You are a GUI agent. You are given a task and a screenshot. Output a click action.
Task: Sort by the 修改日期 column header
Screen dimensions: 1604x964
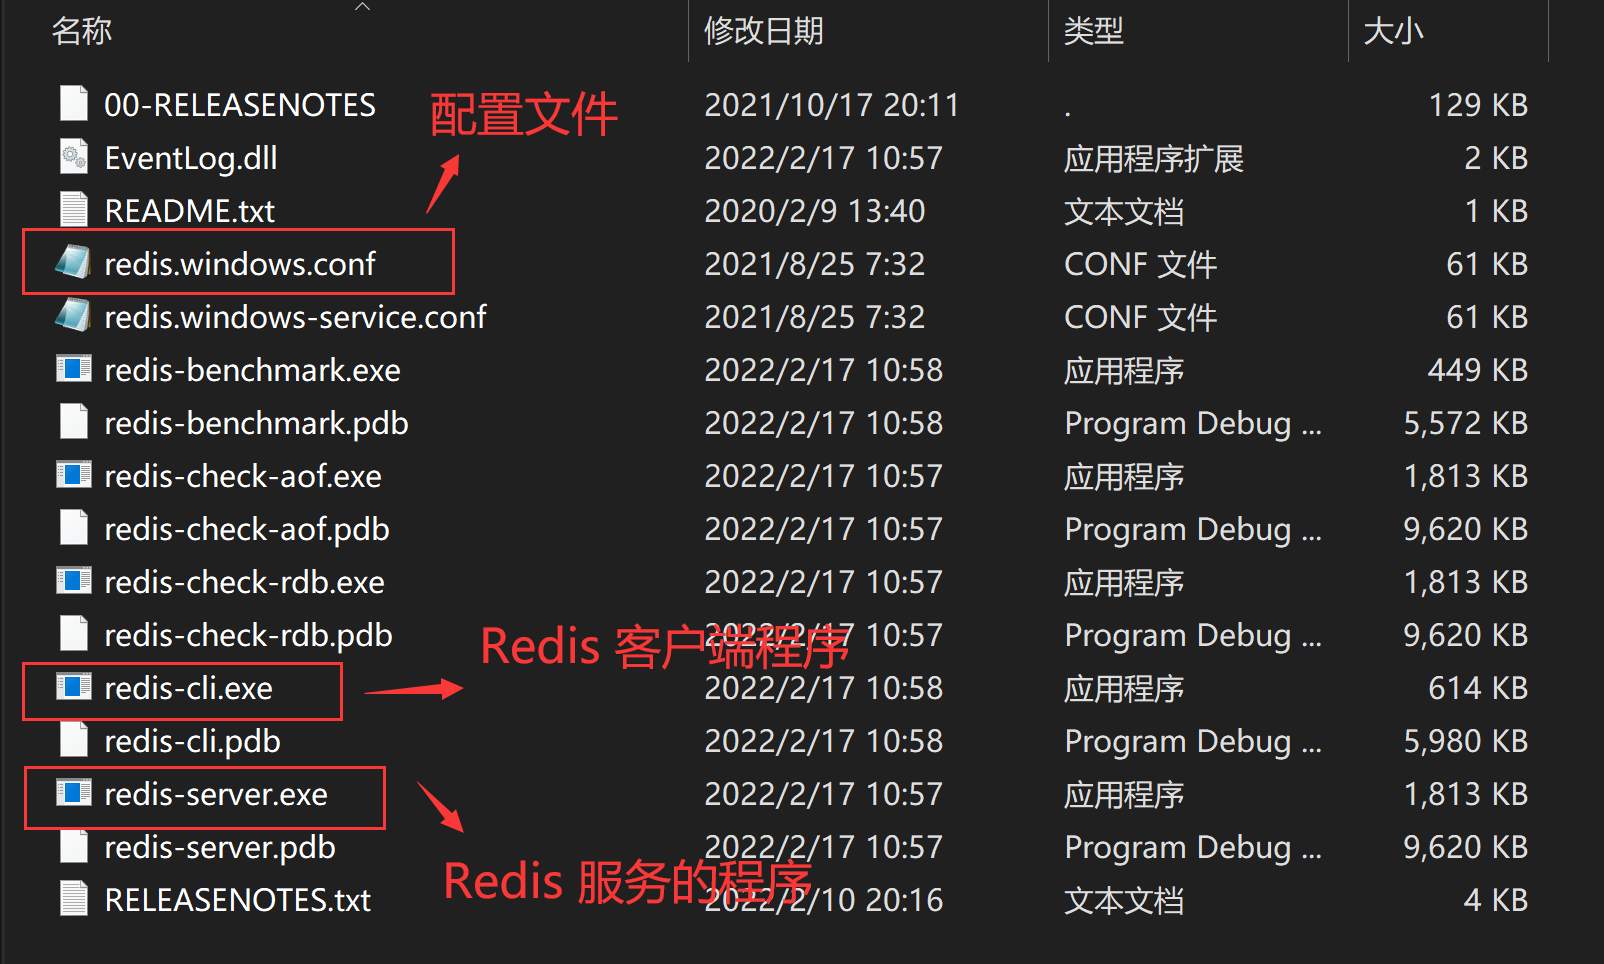[764, 31]
